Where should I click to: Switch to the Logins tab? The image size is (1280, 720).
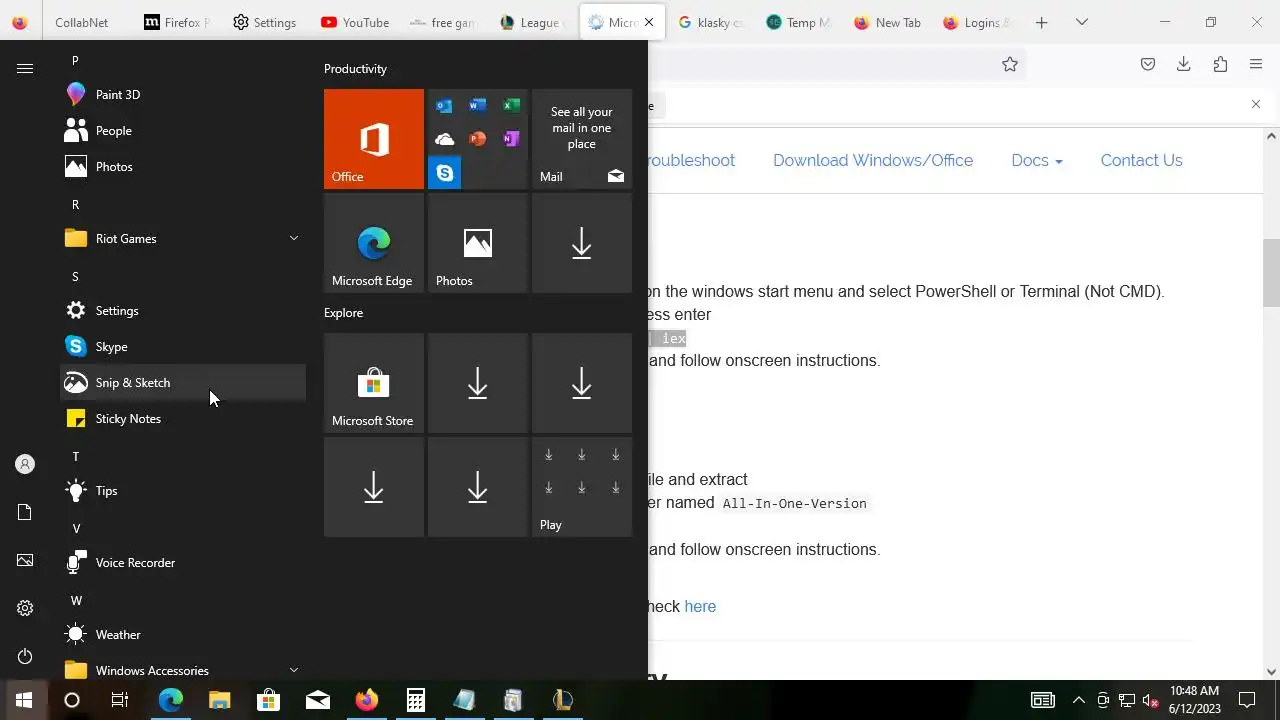click(x=976, y=22)
